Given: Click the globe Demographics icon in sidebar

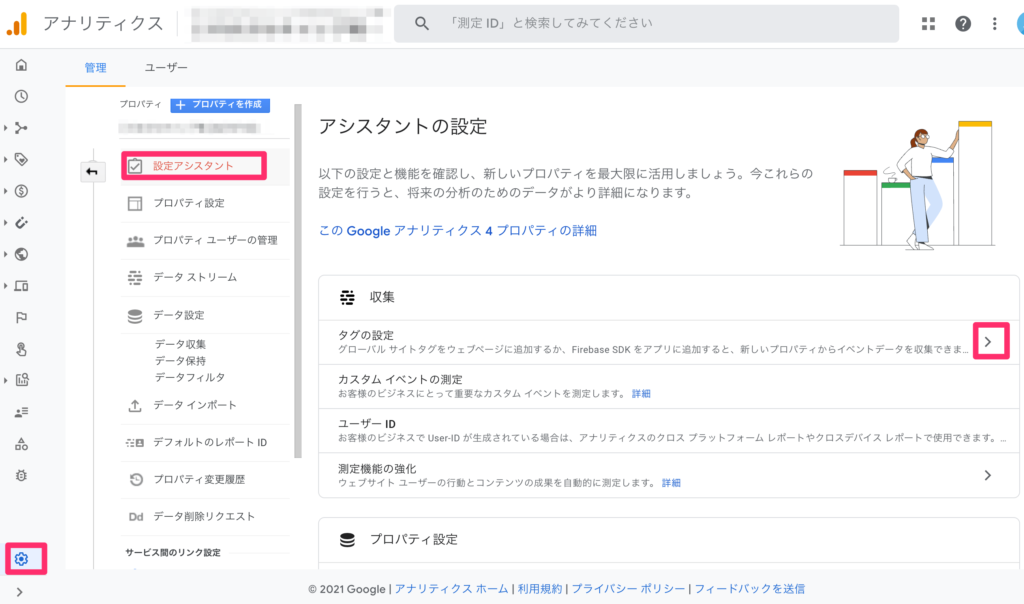Looking at the screenshot, I should (x=21, y=254).
